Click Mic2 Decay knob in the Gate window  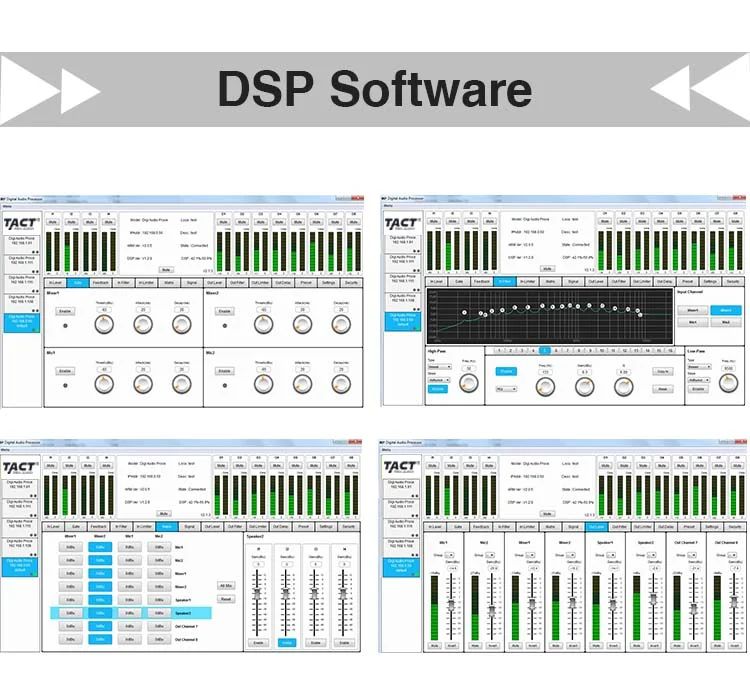341,384
